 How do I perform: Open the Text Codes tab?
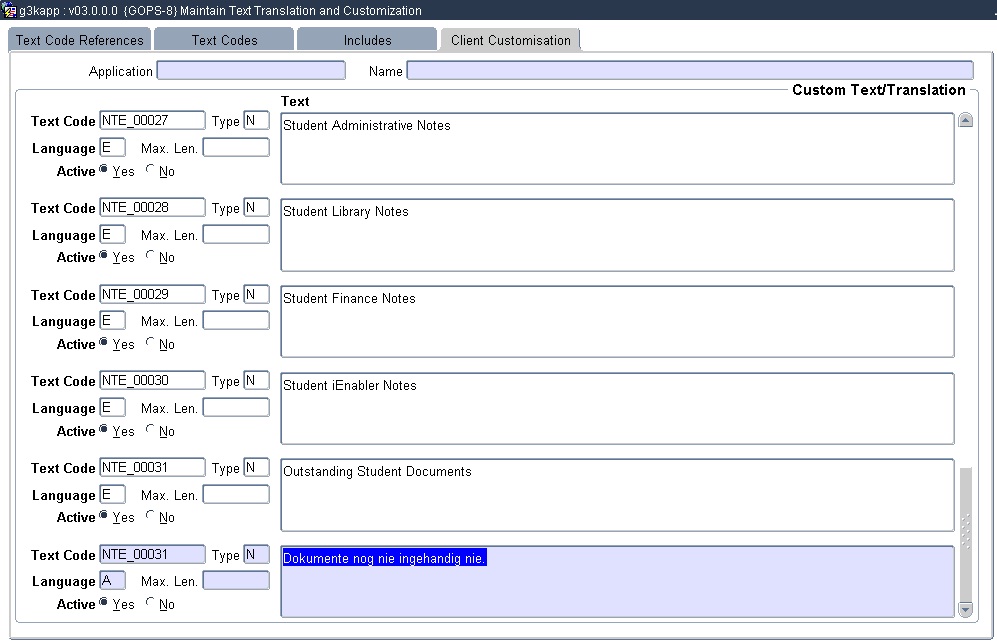[x=224, y=40]
